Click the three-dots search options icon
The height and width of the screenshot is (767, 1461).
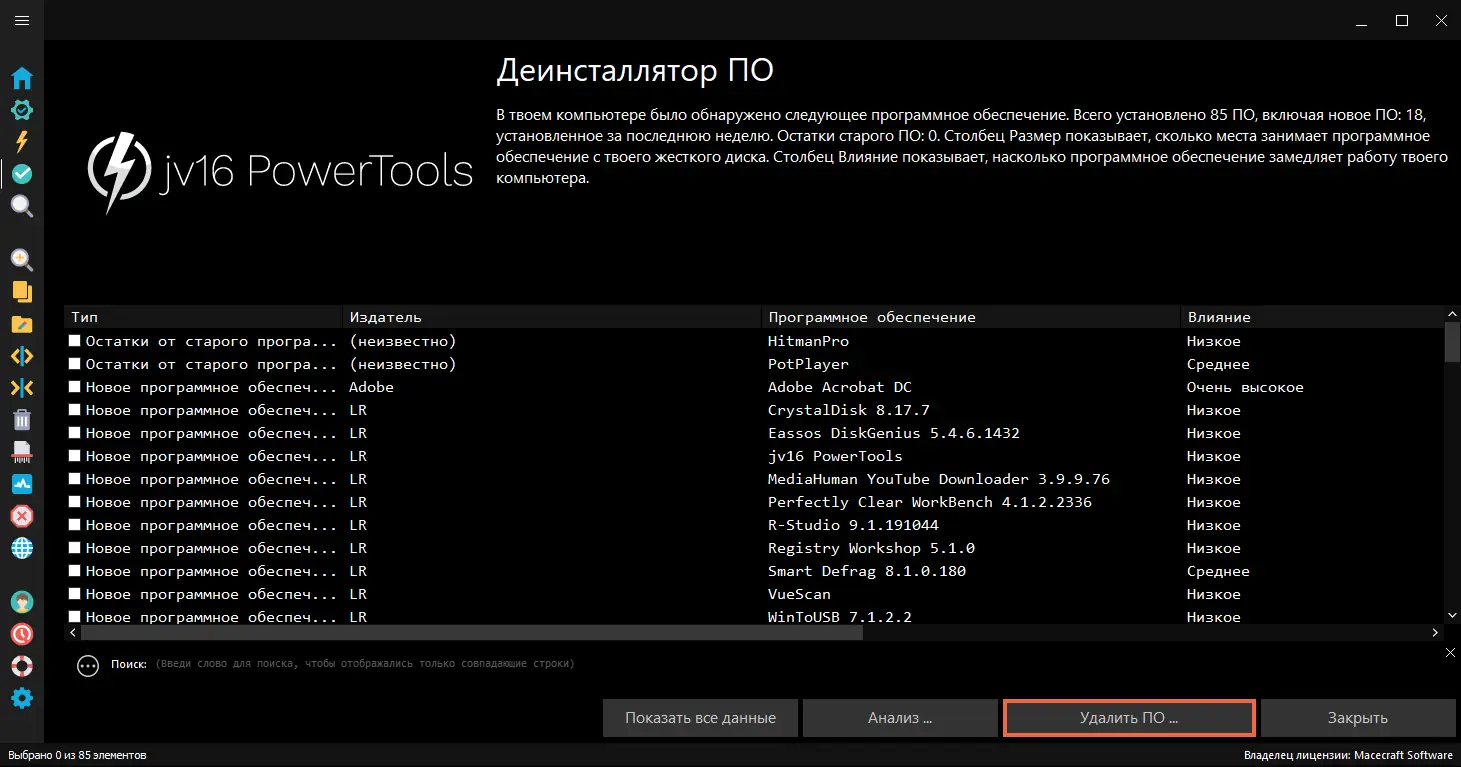pyautogui.click(x=88, y=665)
